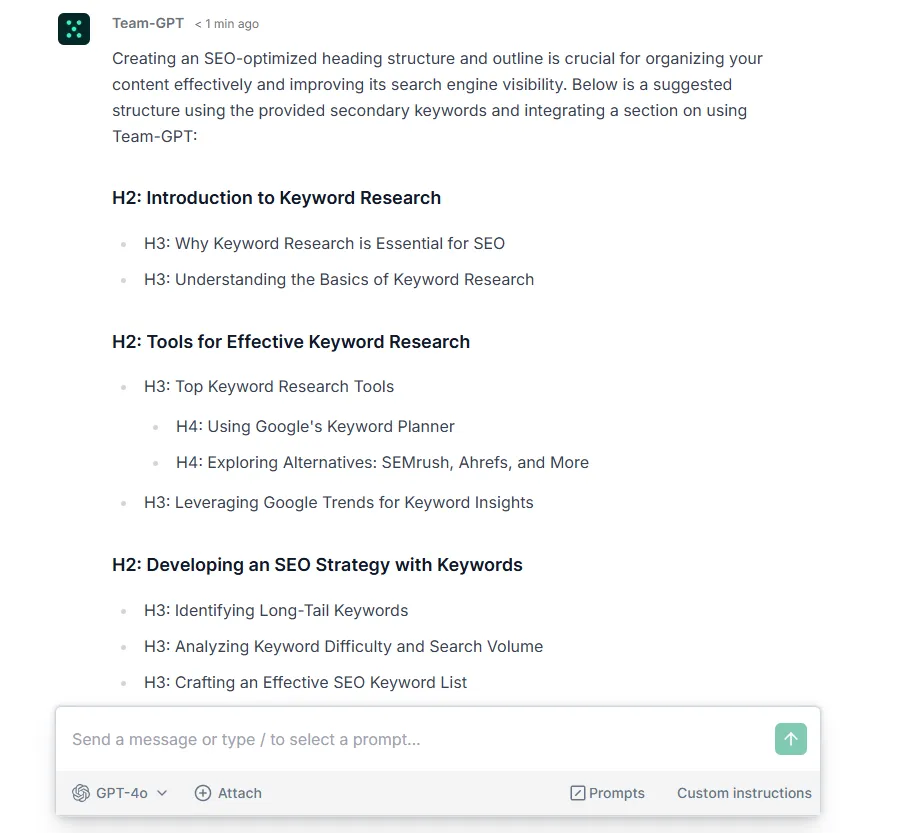Click the green send arrow button

(x=790, y=739)
